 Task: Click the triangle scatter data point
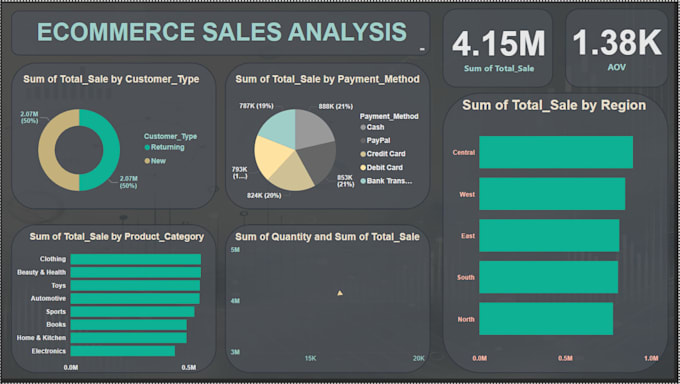point(340,293)
